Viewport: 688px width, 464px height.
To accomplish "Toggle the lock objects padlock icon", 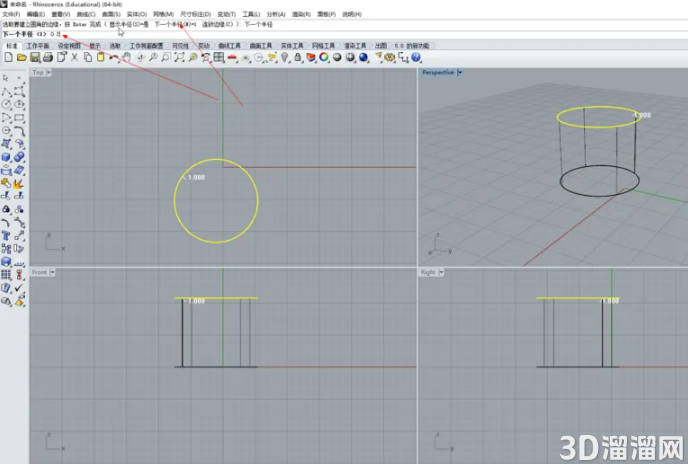I will click(298, 57).
